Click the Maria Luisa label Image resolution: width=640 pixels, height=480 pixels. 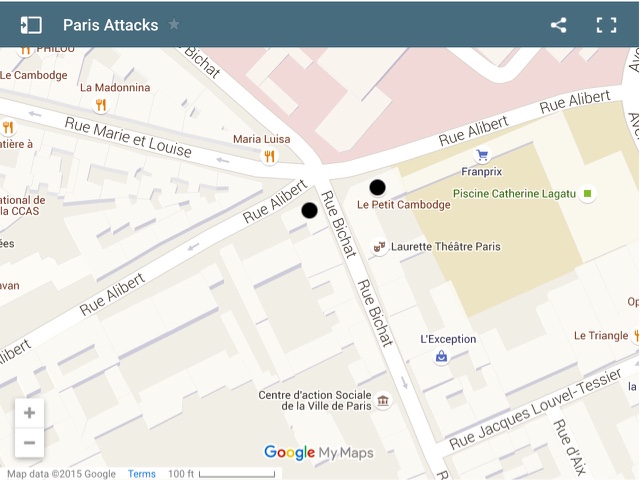coord(262,139)
